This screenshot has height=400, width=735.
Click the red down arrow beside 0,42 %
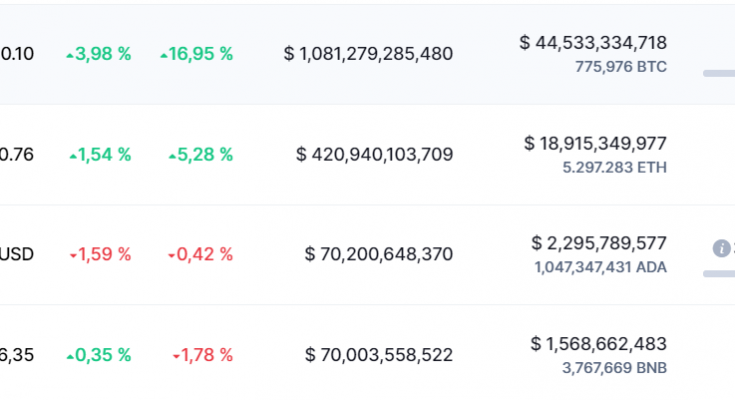click(x=172, y=256)
